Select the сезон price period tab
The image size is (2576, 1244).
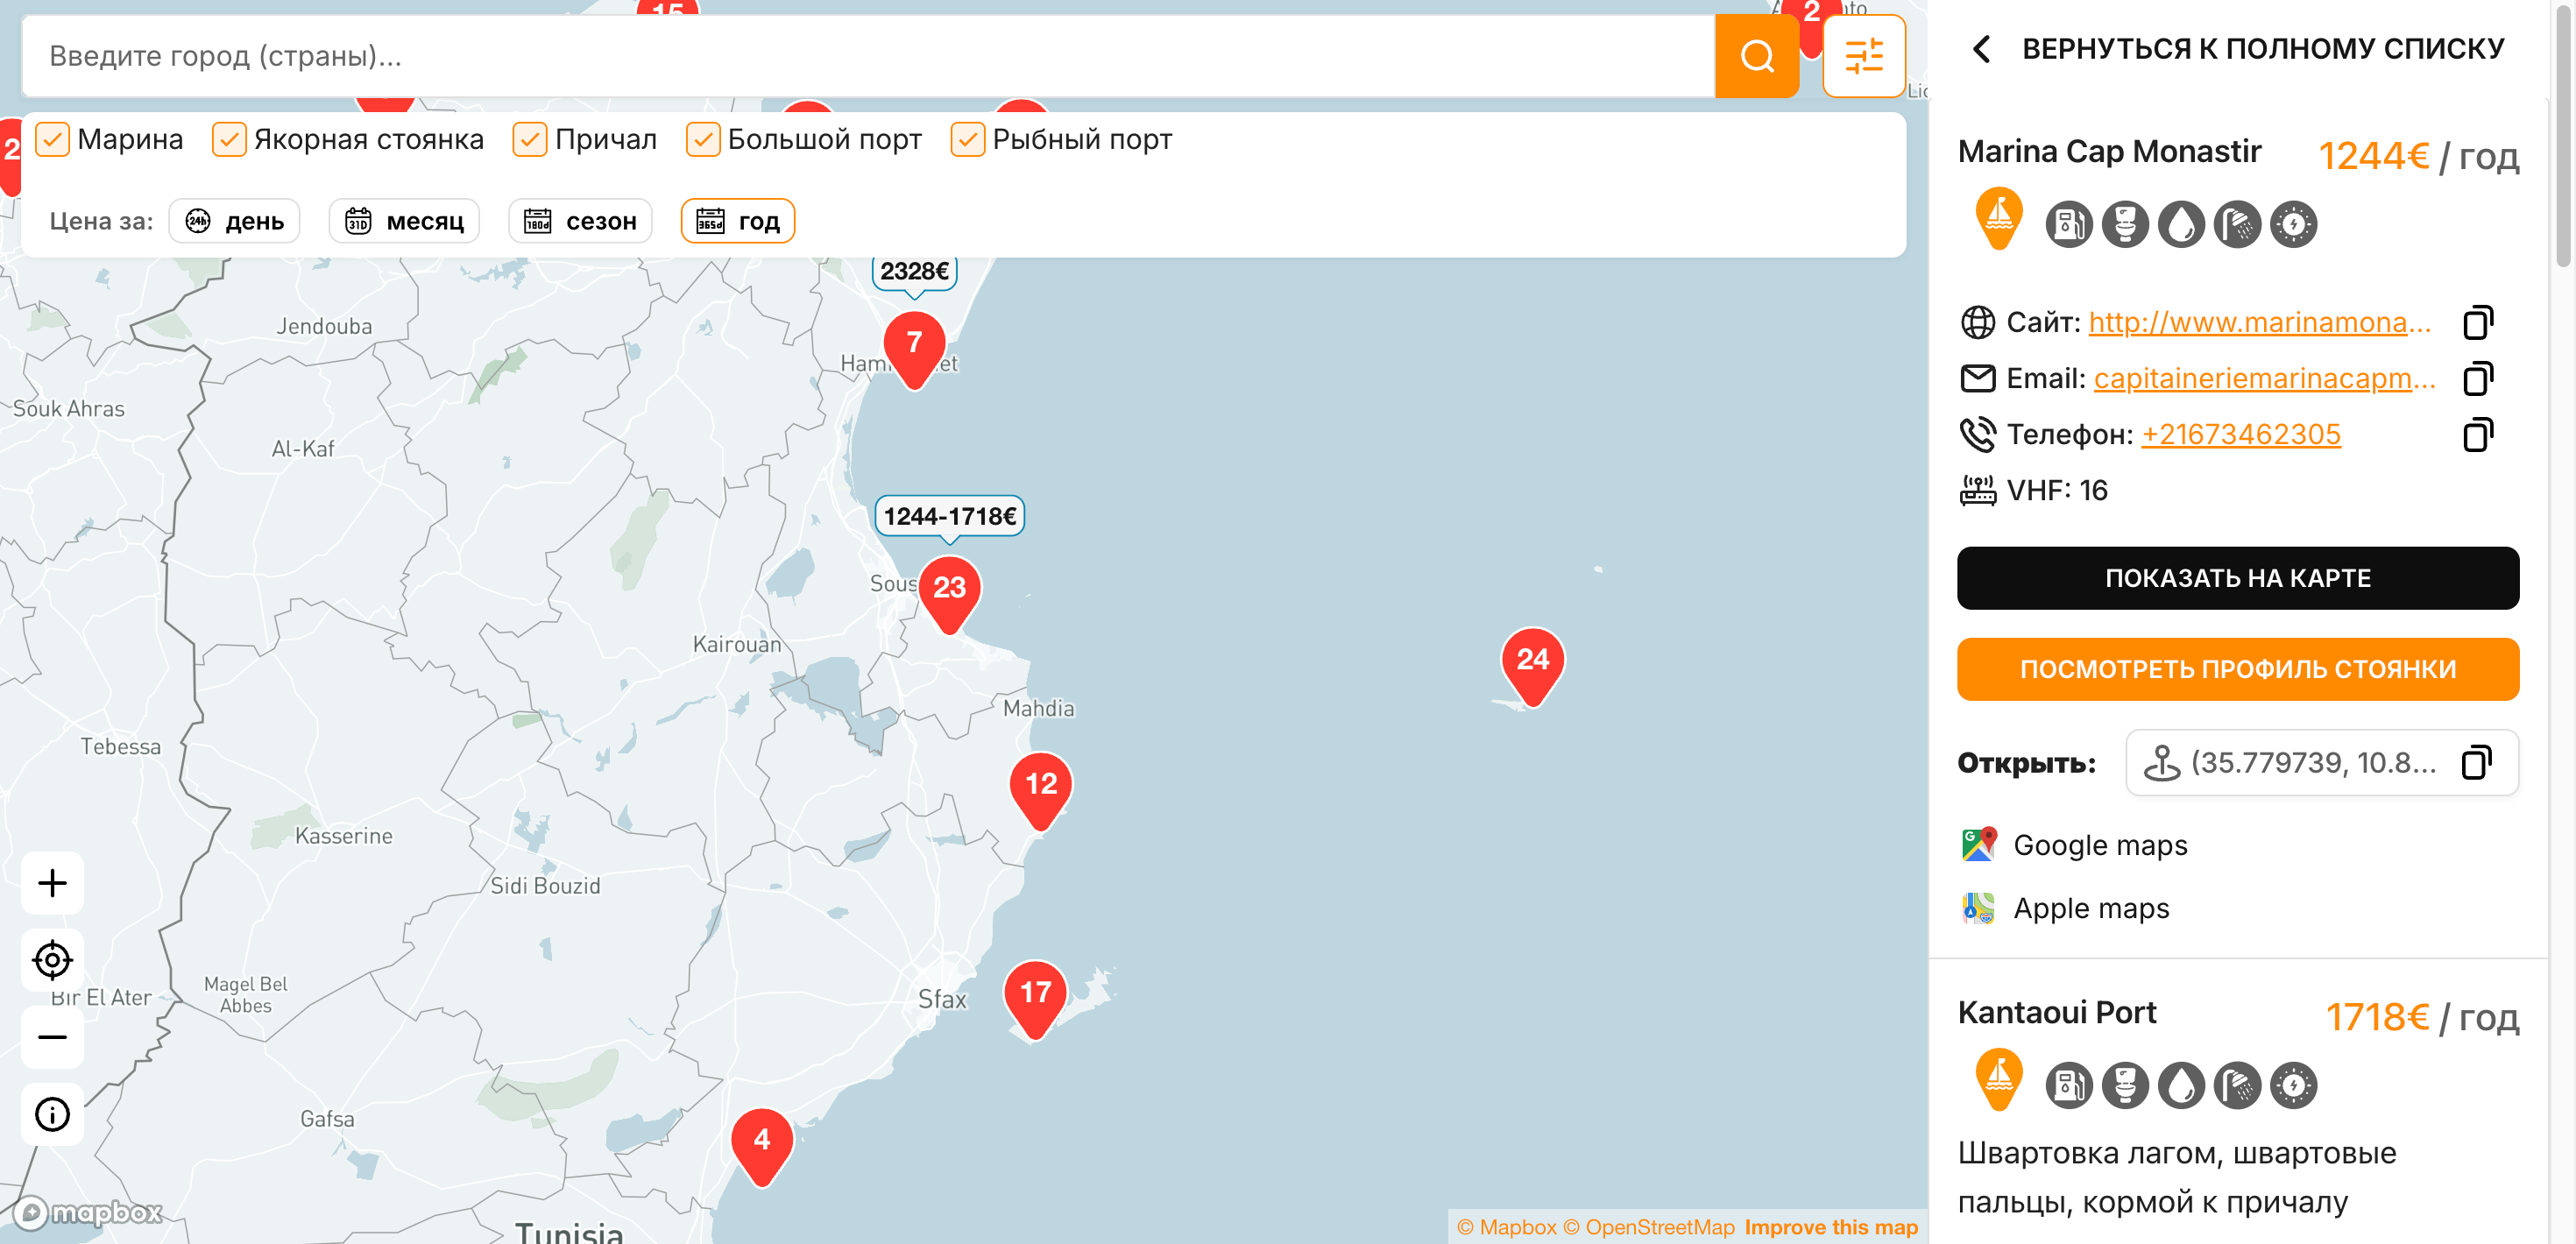(580, 221)
